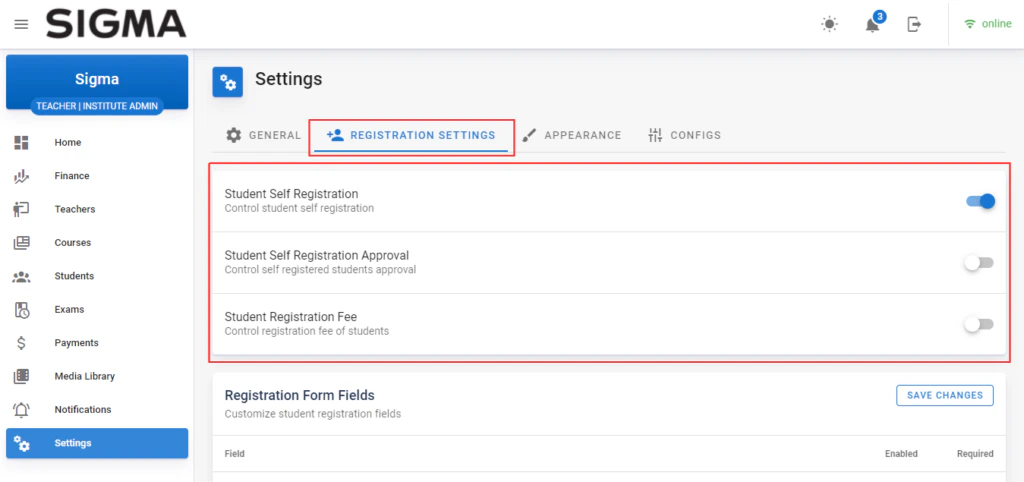Open the Configs tab
This screenshot has height=482, width=1024.
pos(684,135)
